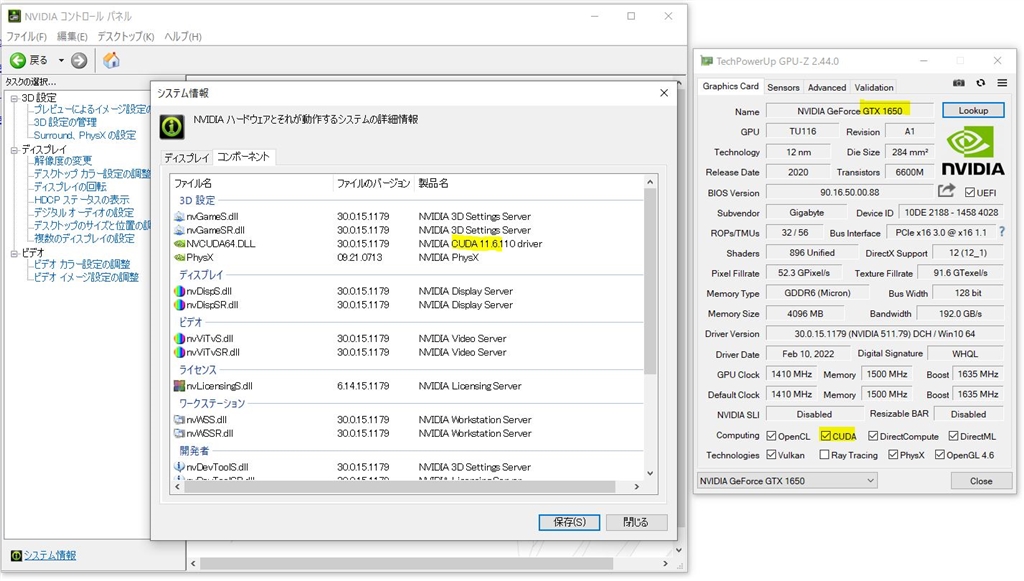This screenshot has height=581, width=1024.
Task: Click the file list horizontal scrollbar thumb
Action: [400, 487]
